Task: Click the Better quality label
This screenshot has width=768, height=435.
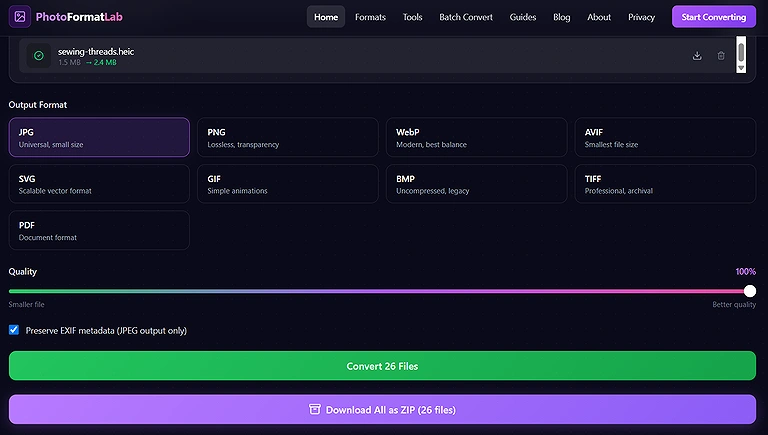Action: (x=734, y=305)
